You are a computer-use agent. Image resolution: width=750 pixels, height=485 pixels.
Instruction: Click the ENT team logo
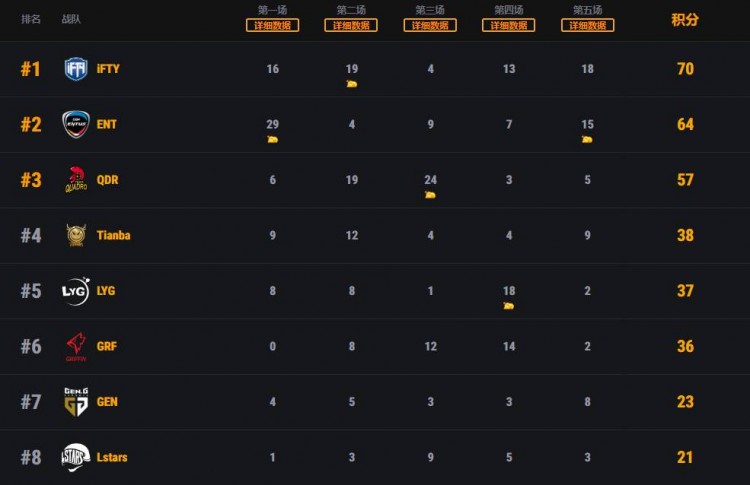point(76,124)
